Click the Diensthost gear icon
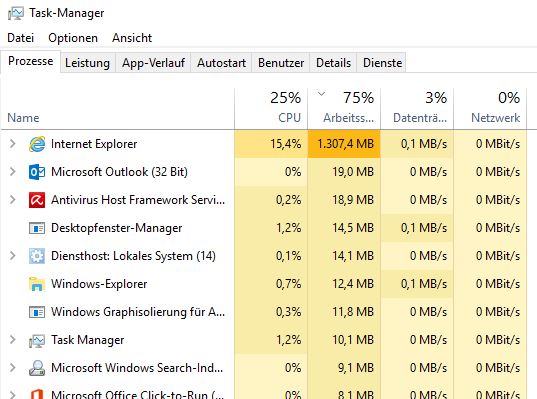The height and width of the screenshot is (399, 537). pos(37,256)
